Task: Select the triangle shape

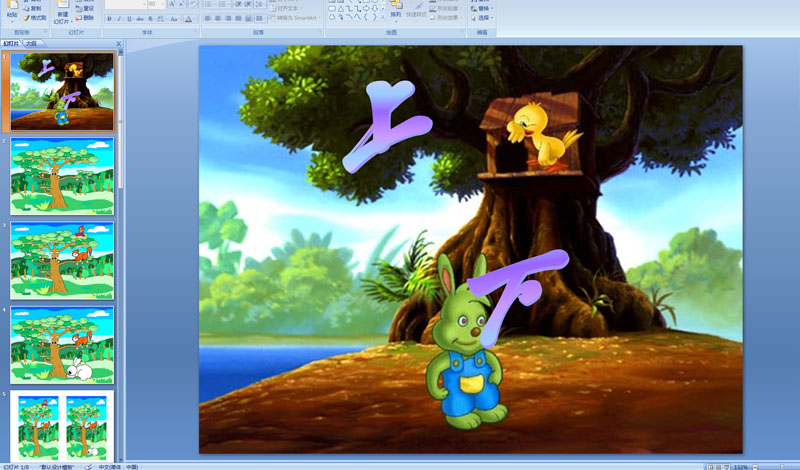Action: [x=341, y=9]
